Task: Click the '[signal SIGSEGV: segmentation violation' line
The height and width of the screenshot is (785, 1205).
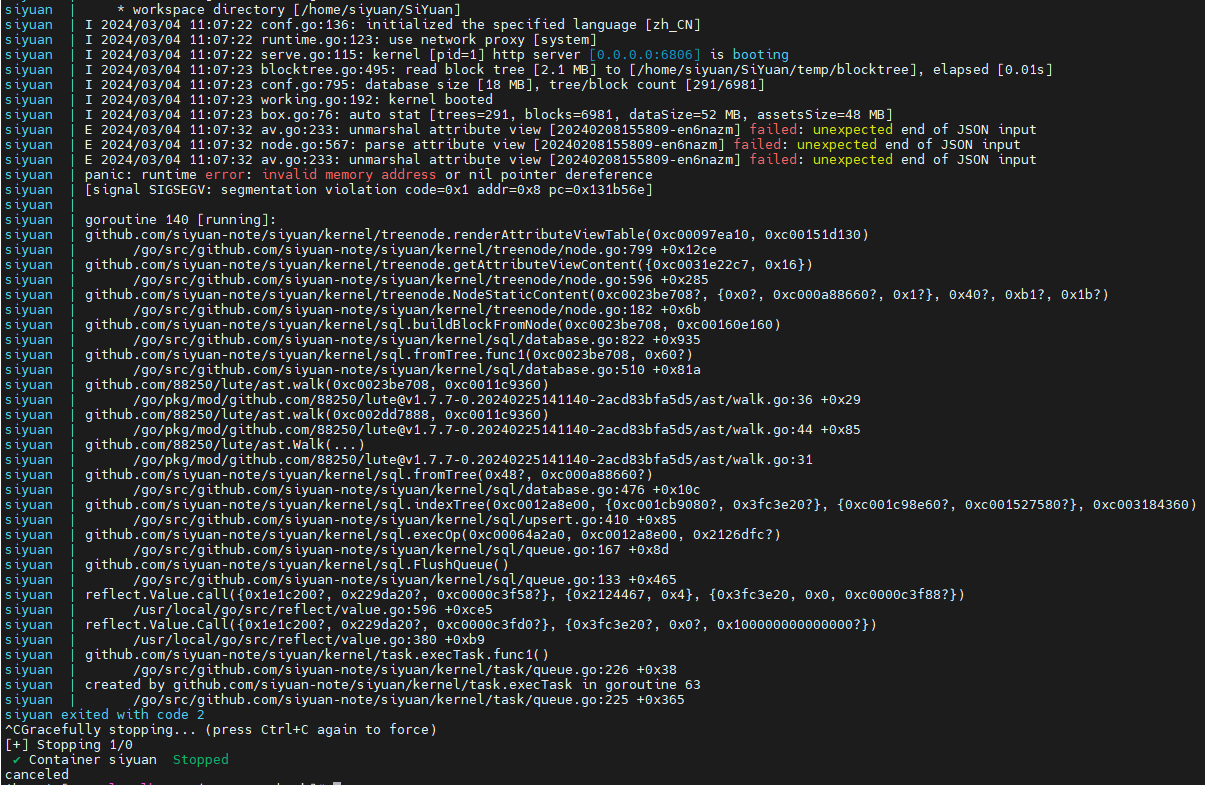Action: pyautogui.click(x=368, y=189)
